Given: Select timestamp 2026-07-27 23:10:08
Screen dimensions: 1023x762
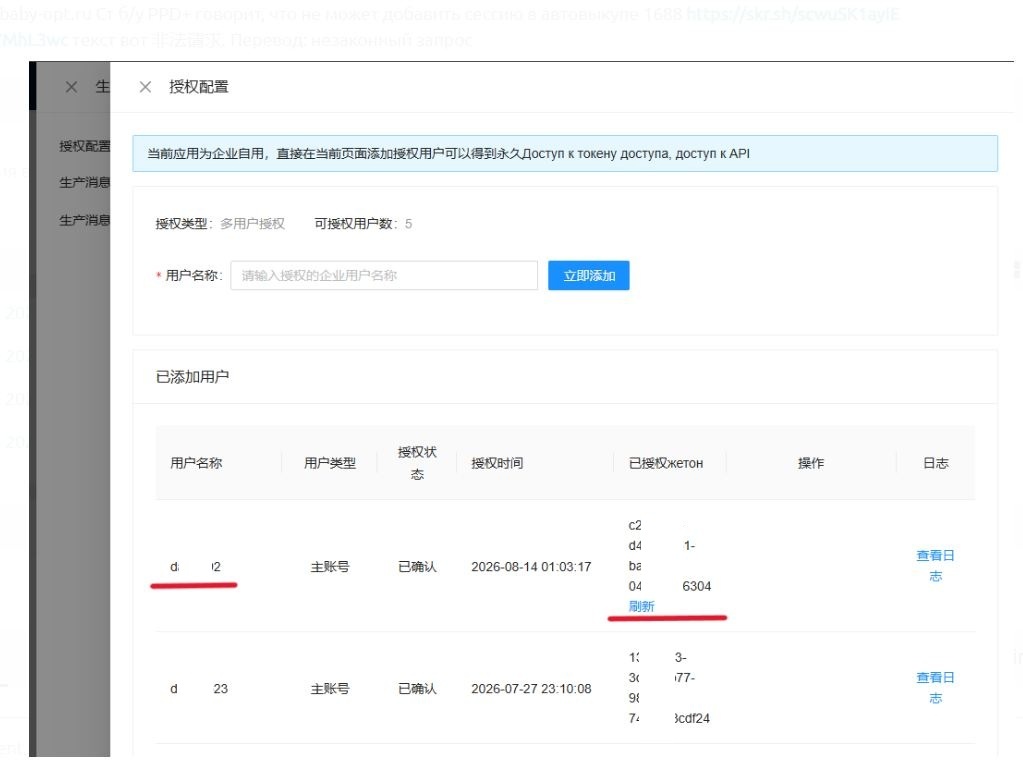Looking at the screenshot, I should click(531, 688).
